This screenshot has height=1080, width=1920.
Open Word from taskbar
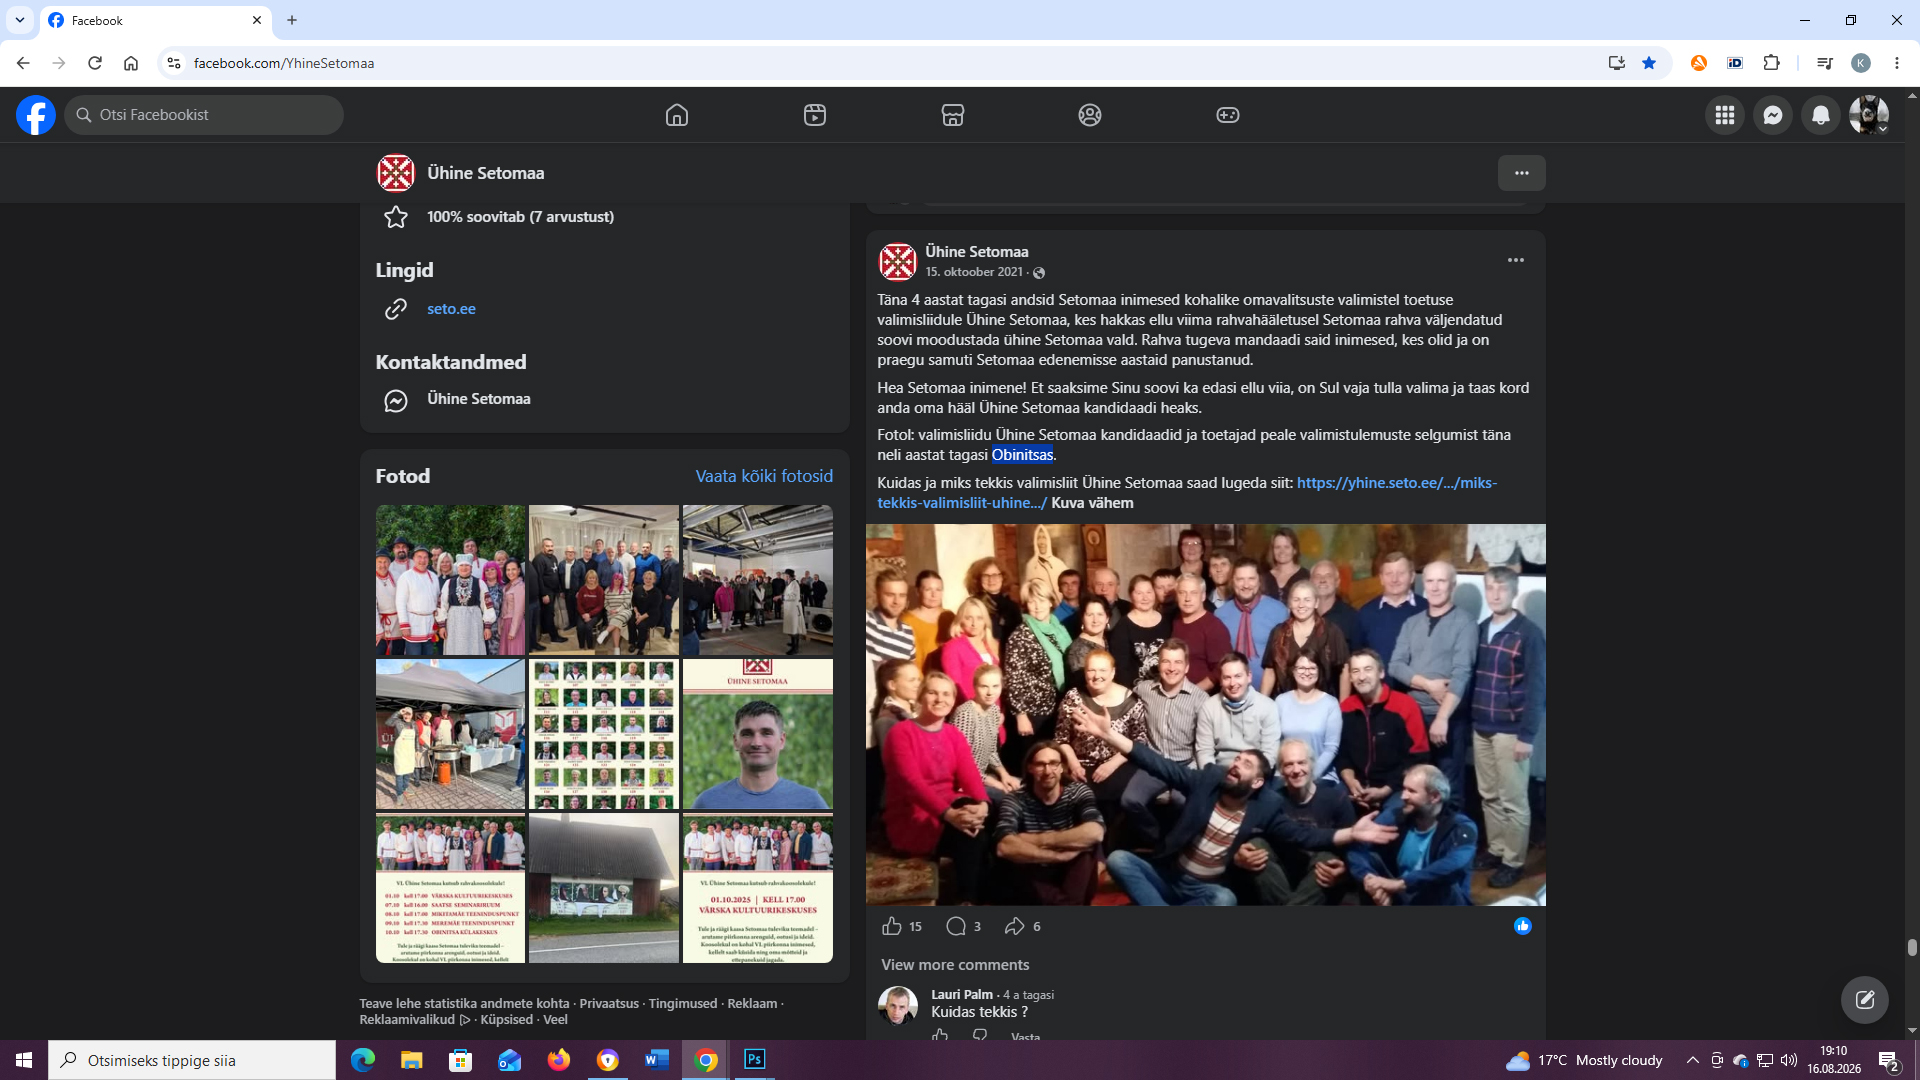[657, 1060]
